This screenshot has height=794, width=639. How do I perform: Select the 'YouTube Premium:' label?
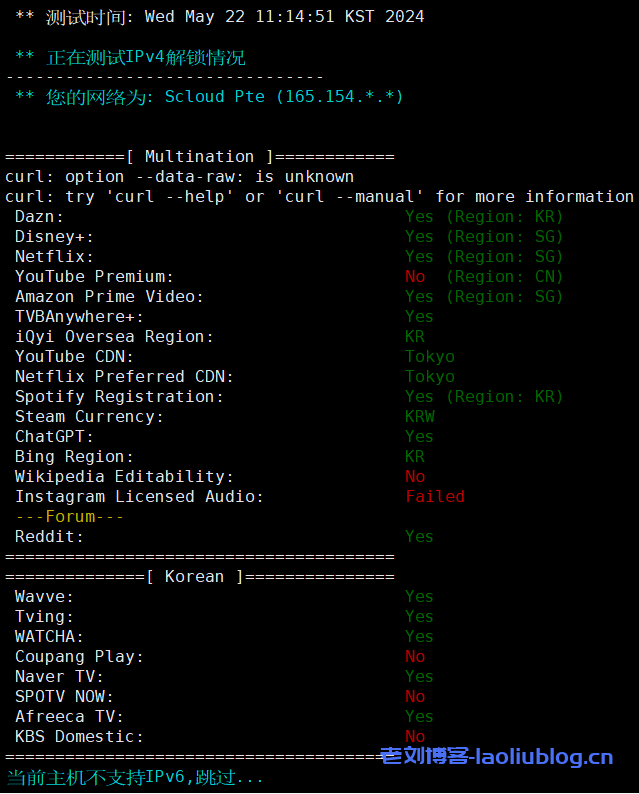coord(94,276)
